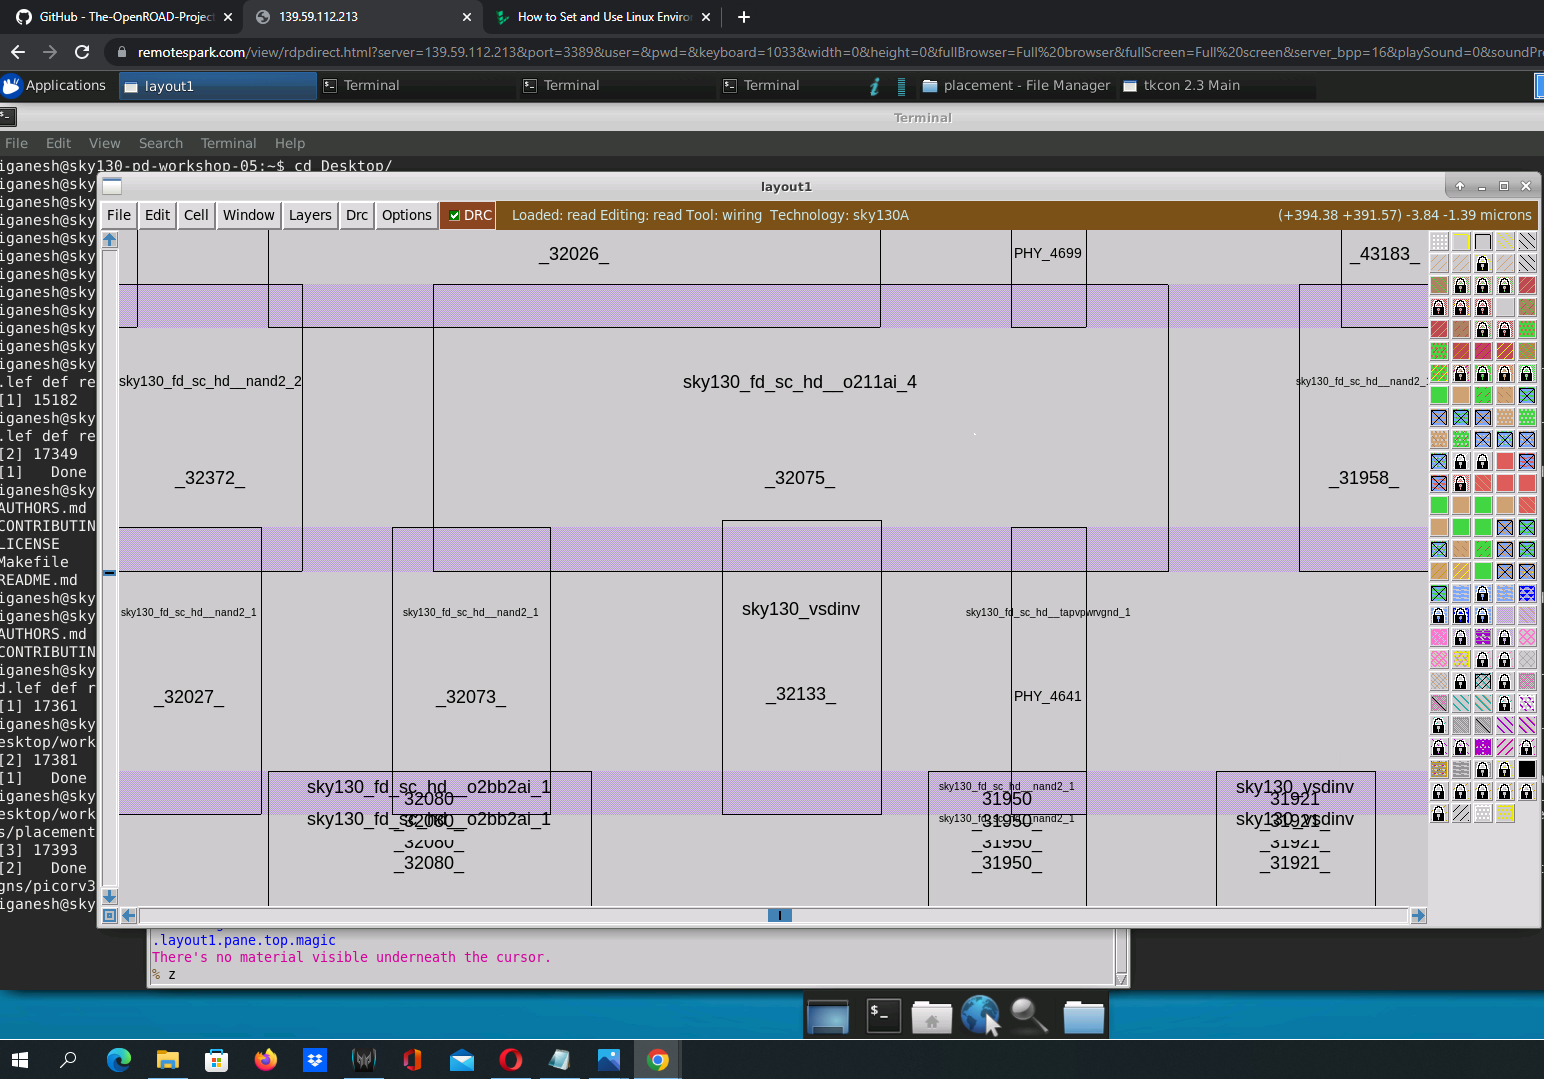Screen dimensions: 1544x1079
Task: Open Chrome from the Windows taskbar
Action: [657, 1060]
